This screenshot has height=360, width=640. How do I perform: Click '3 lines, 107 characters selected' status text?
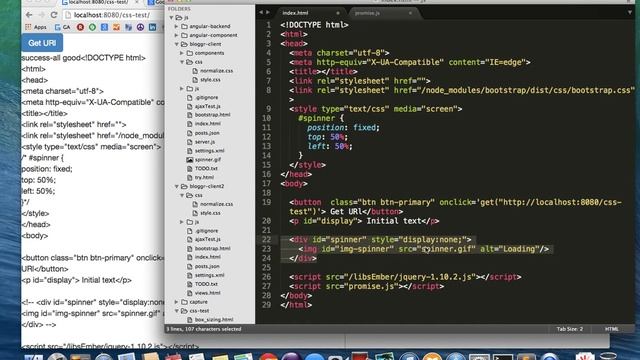(204, 329)
